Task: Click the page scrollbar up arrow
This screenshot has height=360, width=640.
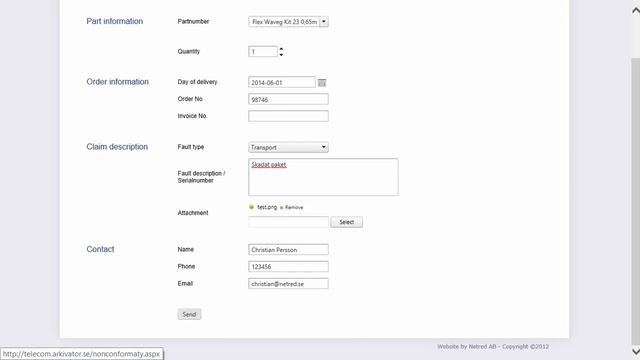Action: click(x=636, y=11)
